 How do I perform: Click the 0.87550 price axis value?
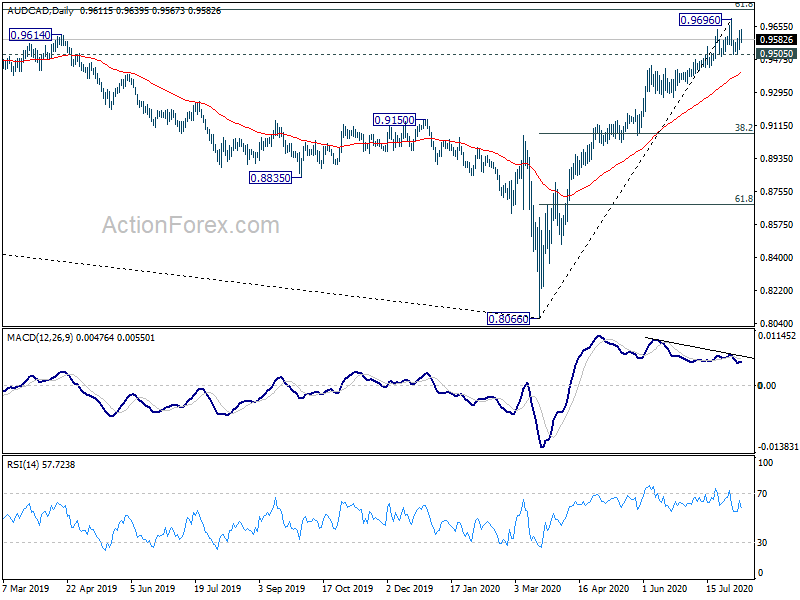click(777, 192)
